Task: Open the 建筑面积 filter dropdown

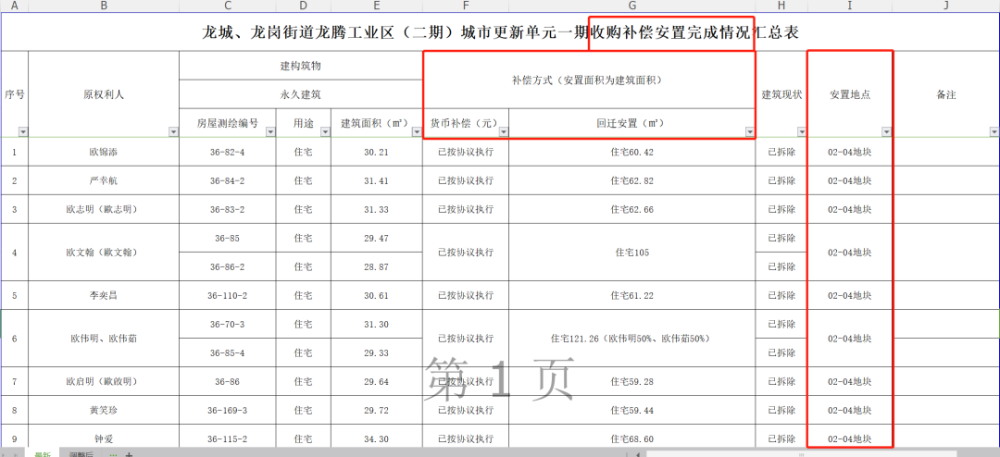Action: [x=416, y=132]
